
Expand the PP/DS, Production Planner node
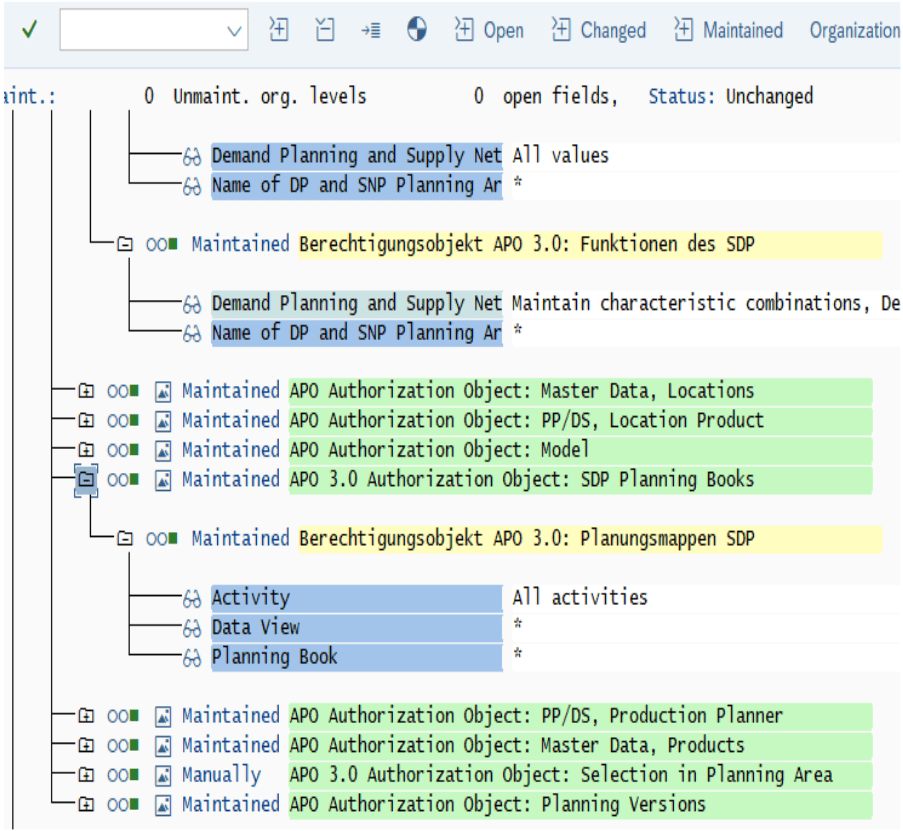point(86,716)
